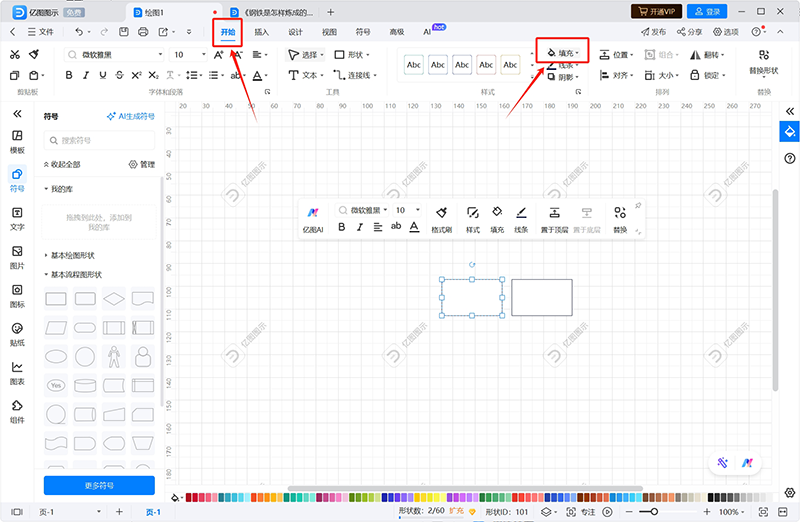Click the Undo arrow
The width and height of the screenshot is (800, 522).
[x=79, y=32]
